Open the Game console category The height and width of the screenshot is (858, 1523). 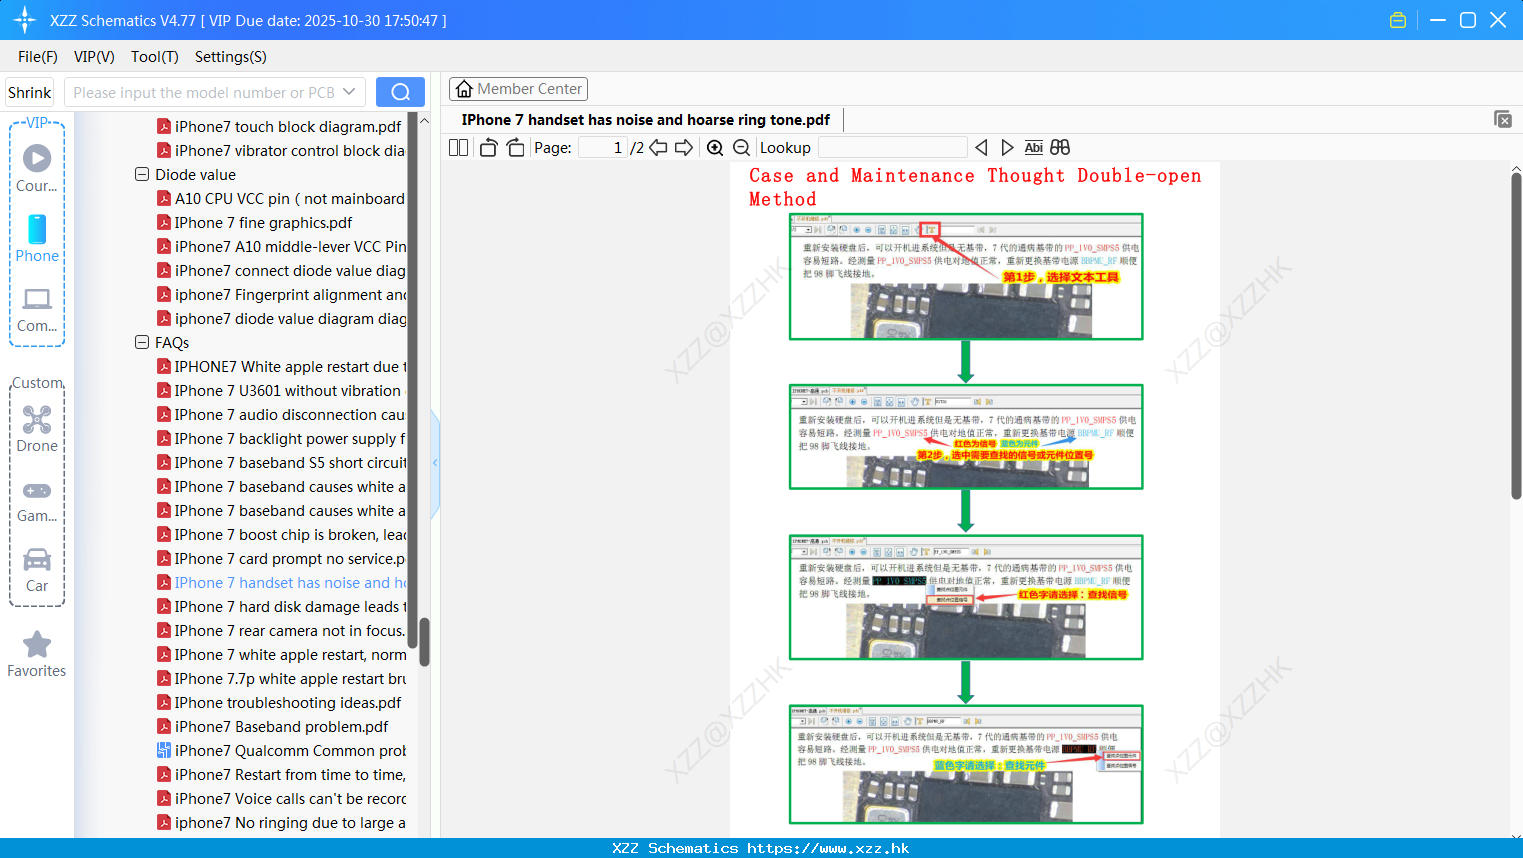(x=37, y=500)
